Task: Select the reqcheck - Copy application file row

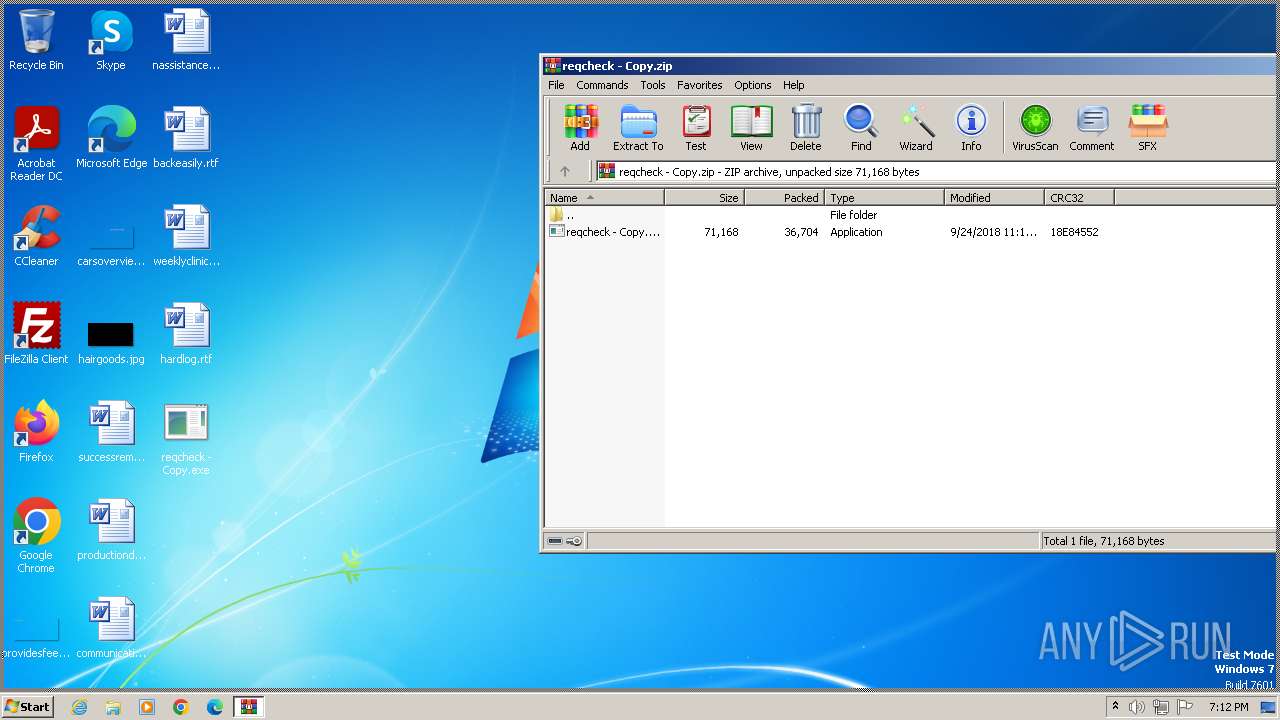Action: (x=910, y=232)
